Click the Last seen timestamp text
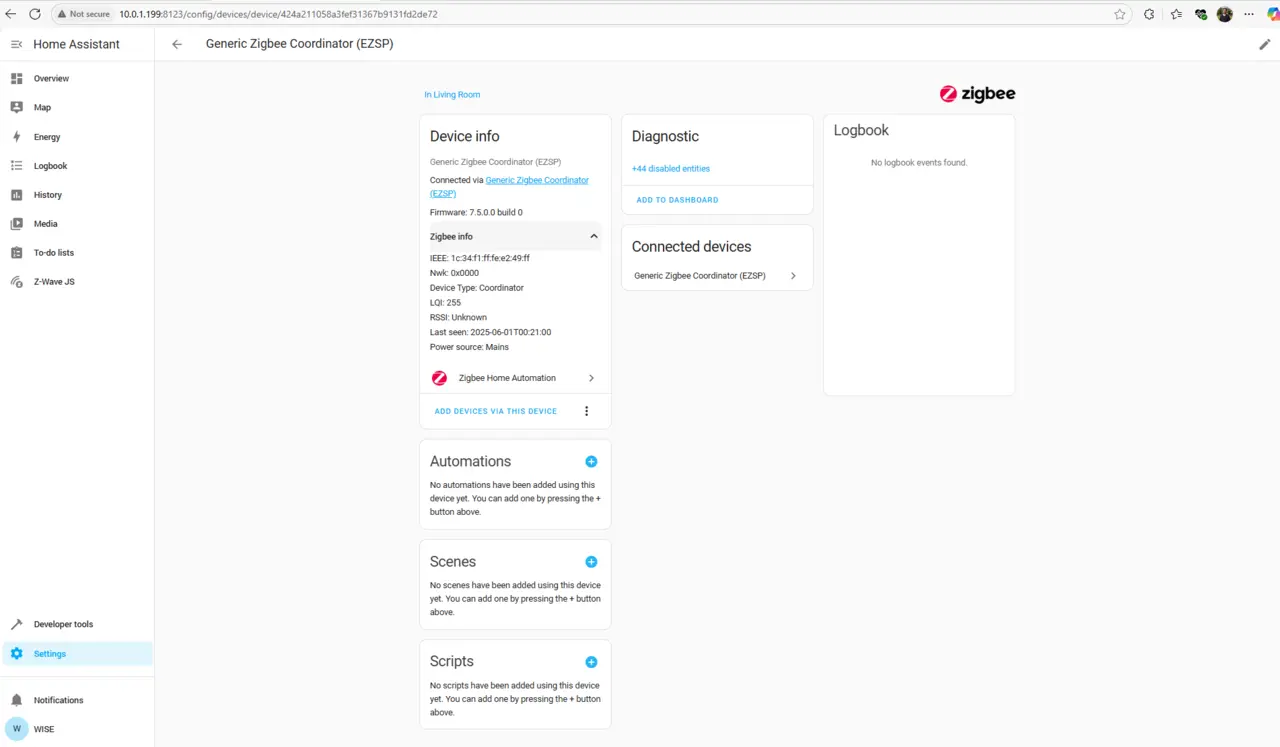The width and height of the screenshot is (1280, 747). (x=490, y=332)
